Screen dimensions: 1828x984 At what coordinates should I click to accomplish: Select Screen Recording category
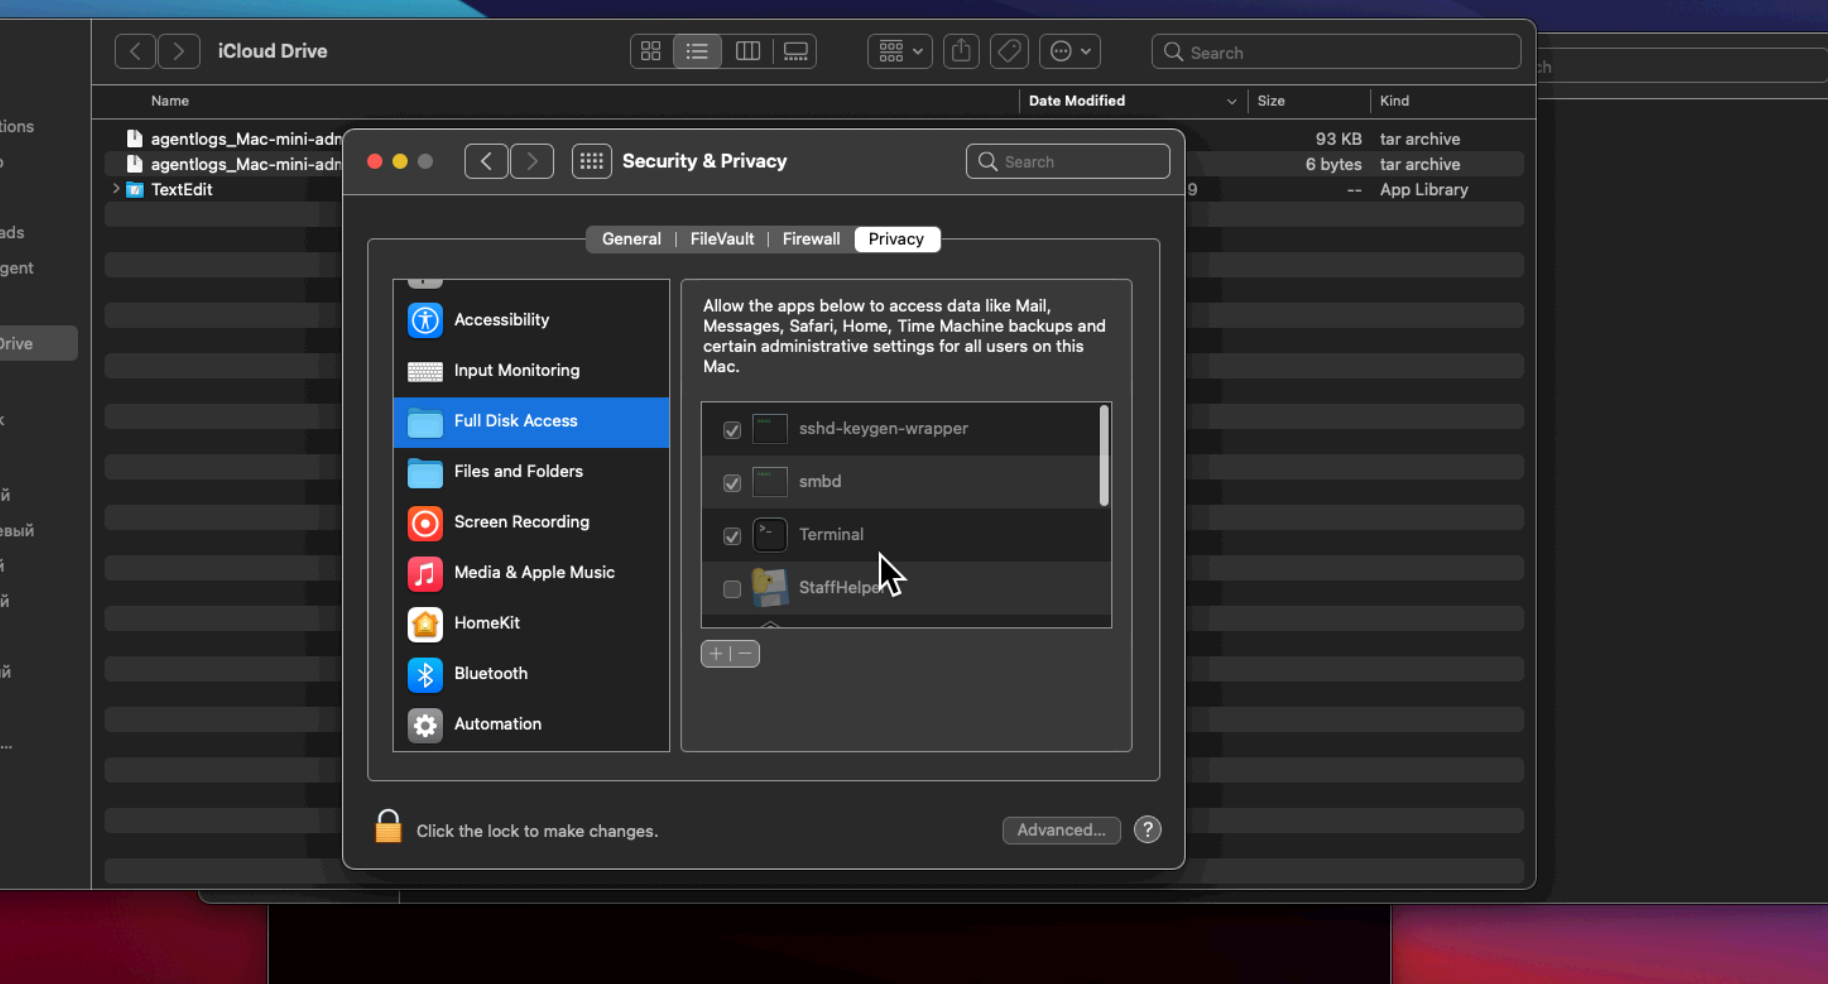(x=531, y=522)
